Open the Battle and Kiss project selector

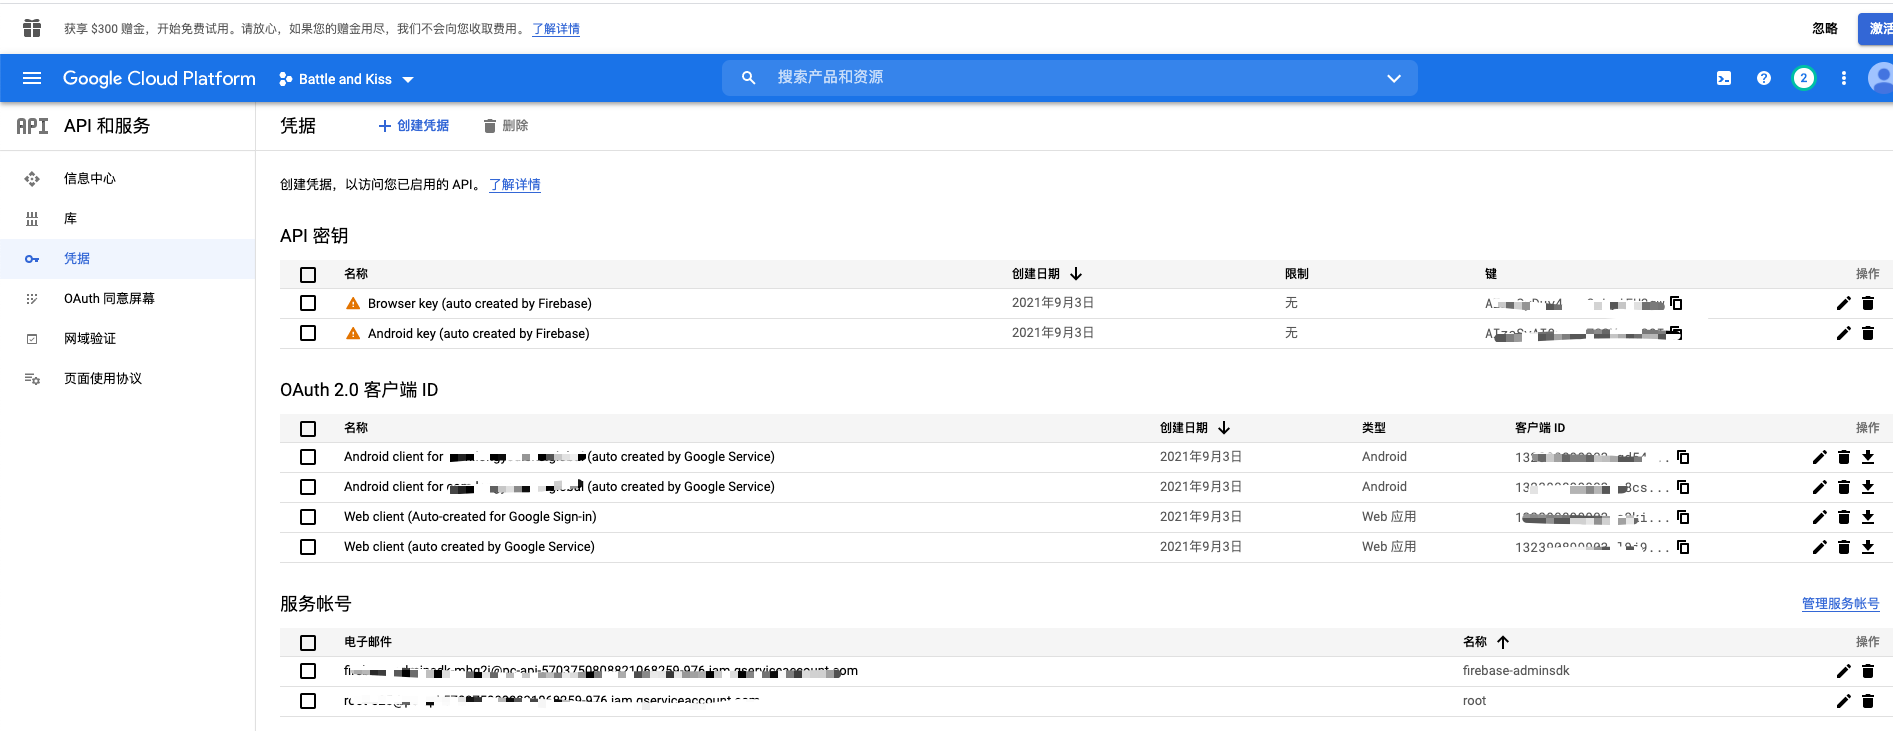coord(346,79)
